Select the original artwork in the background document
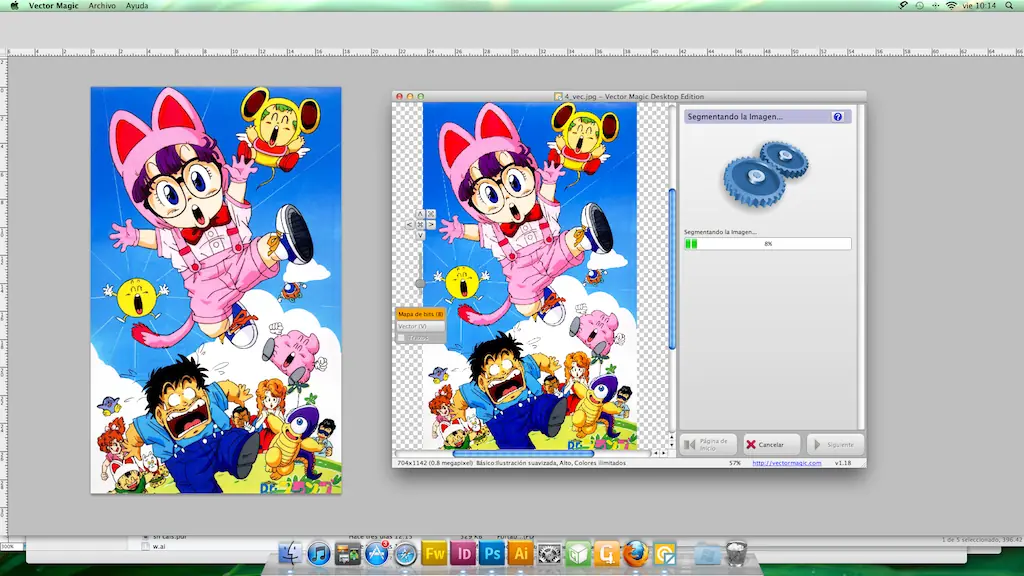This screenshot has height=576, width=1024. point(216,290)
